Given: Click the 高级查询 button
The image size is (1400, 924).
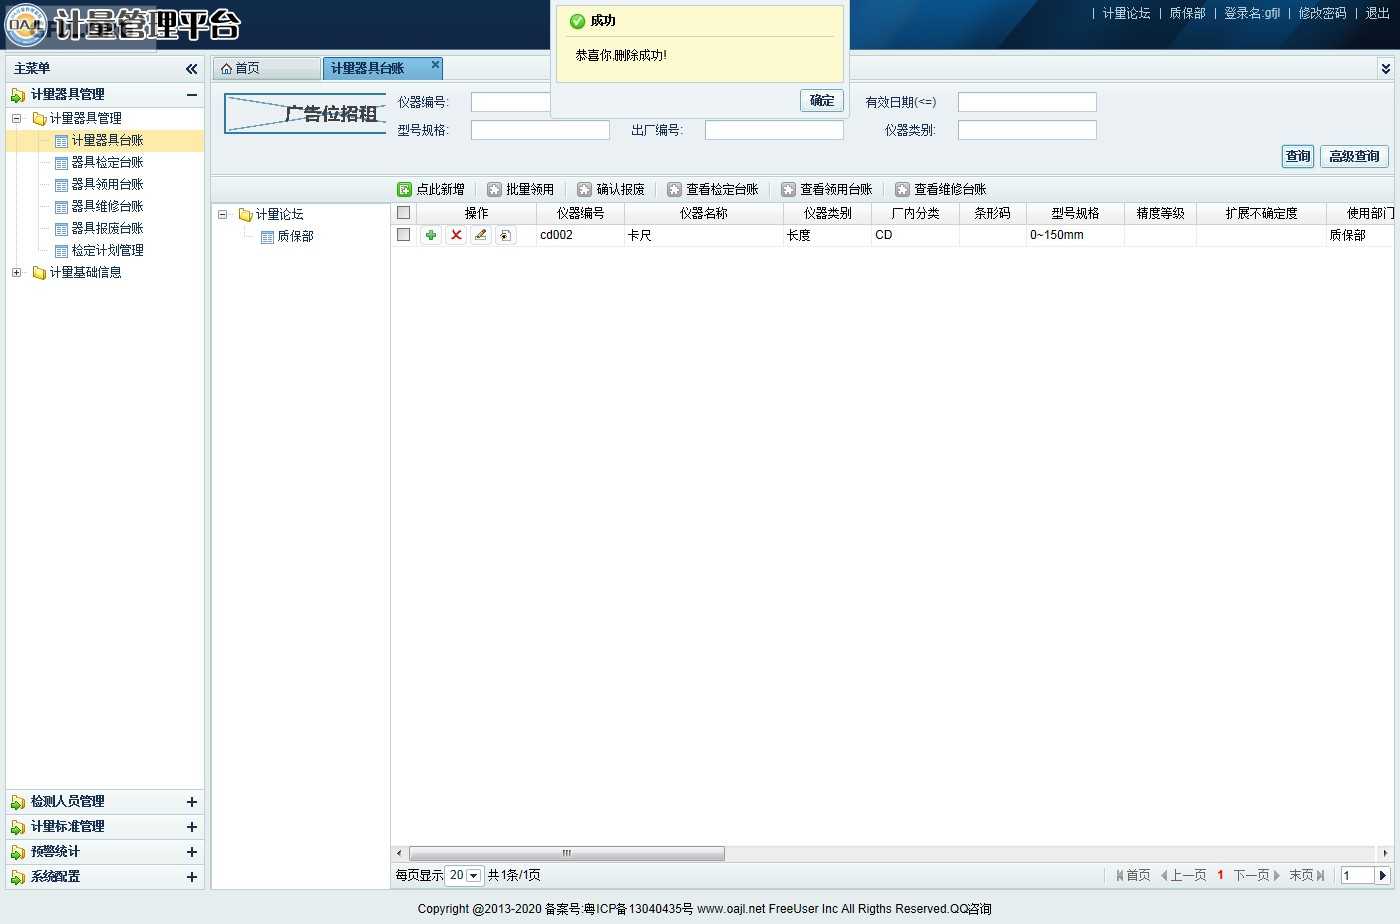Looking at the screenshot, I should (1354, 156).
